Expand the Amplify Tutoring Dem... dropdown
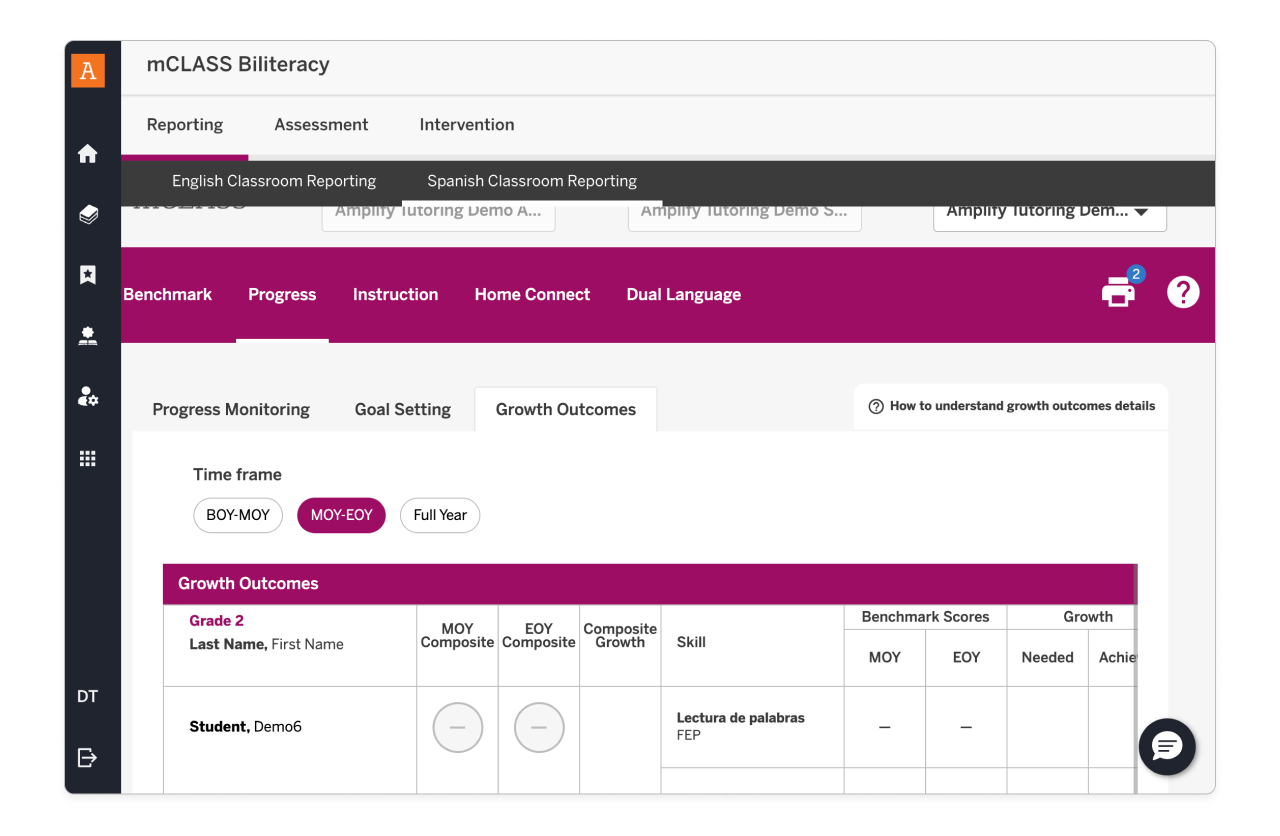Screen dimensions: 1280x836 (x=1049, y=212)
